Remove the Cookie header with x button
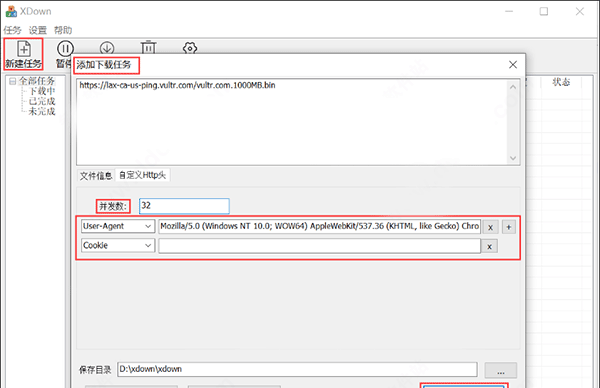The image size is (600, 388). (x=489, y=246)
